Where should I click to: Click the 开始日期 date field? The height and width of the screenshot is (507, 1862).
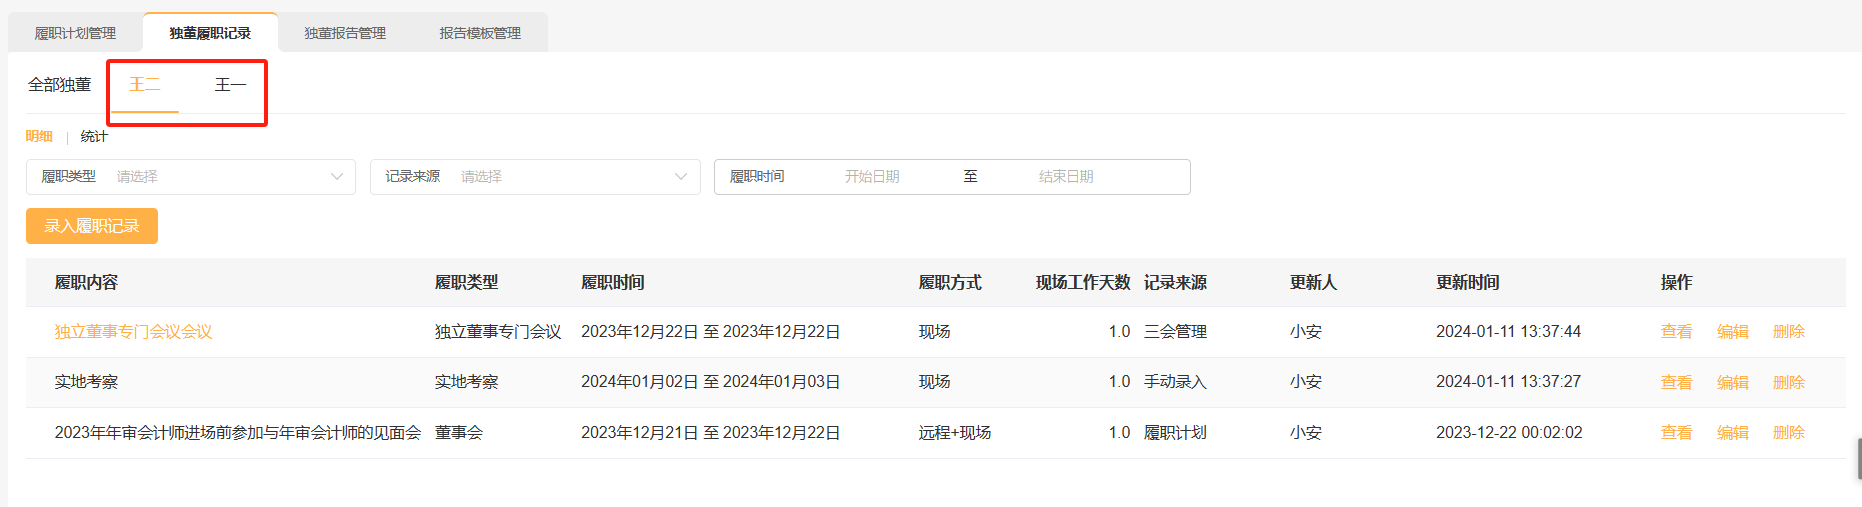click(x=872, y=177)
